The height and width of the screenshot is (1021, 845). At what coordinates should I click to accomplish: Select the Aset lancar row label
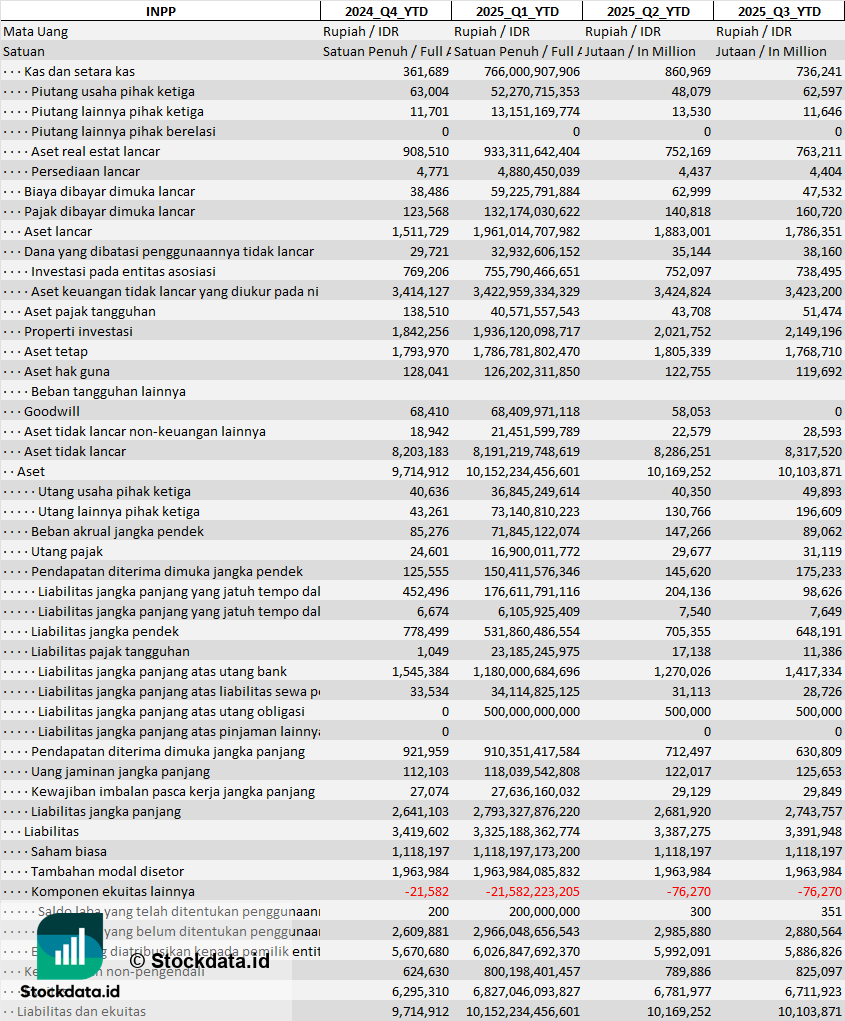pos(58,232)
